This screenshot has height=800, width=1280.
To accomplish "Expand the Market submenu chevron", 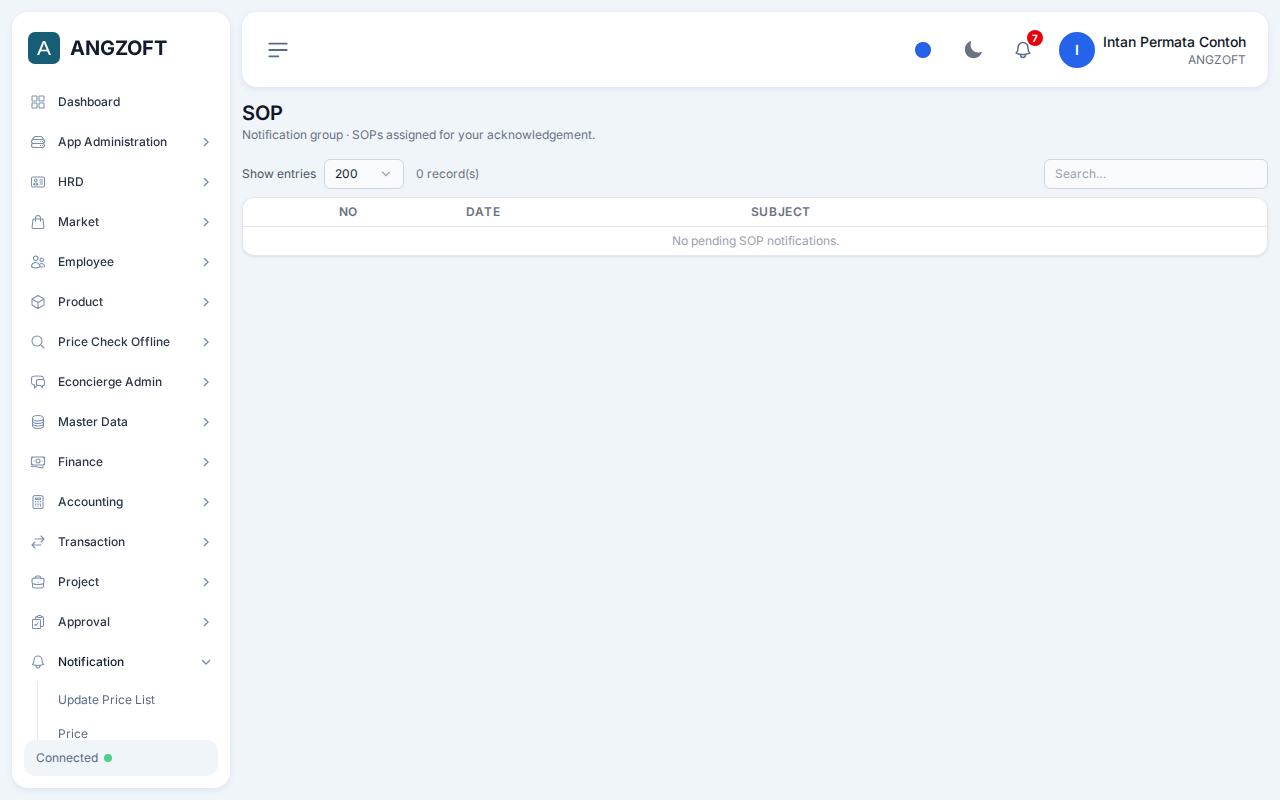I will tap(206, 222).
